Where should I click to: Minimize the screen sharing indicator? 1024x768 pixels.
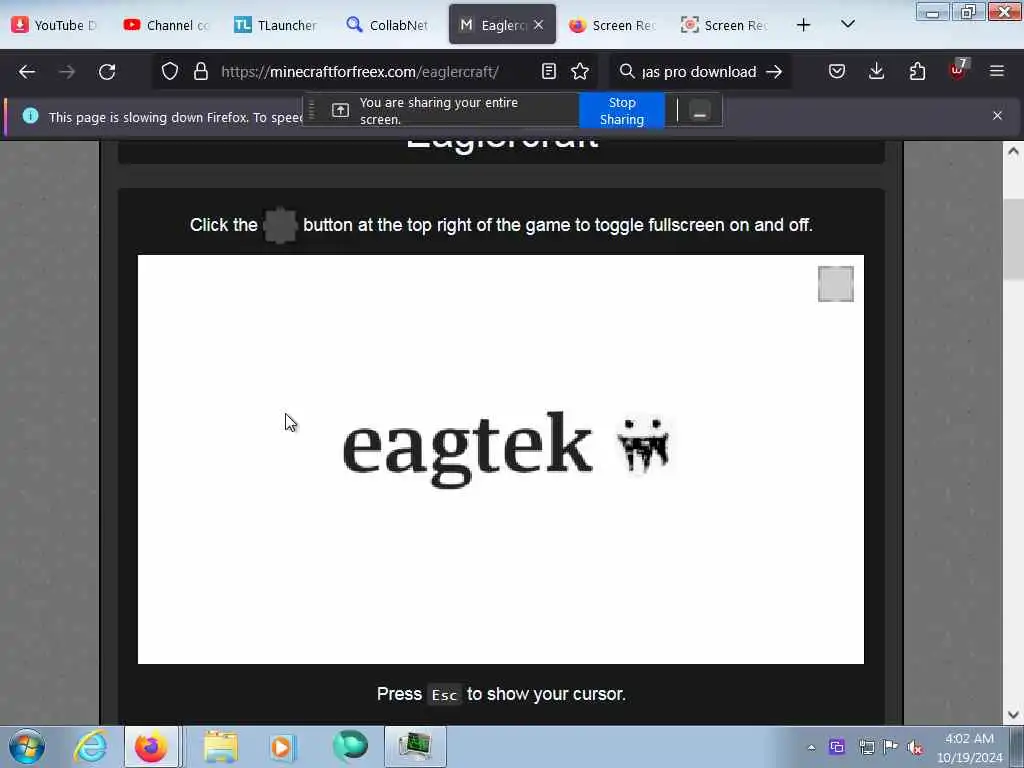699,110
